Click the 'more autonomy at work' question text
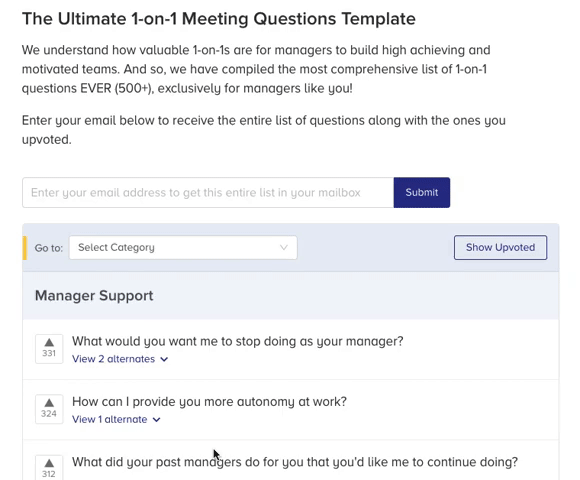The image size is (580, 480). [209, 401]
